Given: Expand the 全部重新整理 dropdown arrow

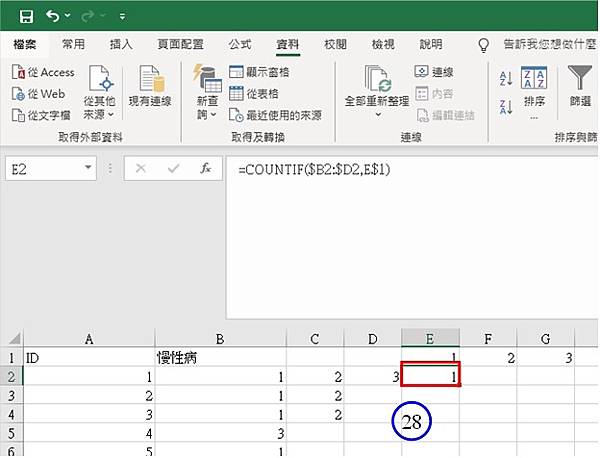Looking at the screenshot, I should pyautogui.click(x=378, y=114).
